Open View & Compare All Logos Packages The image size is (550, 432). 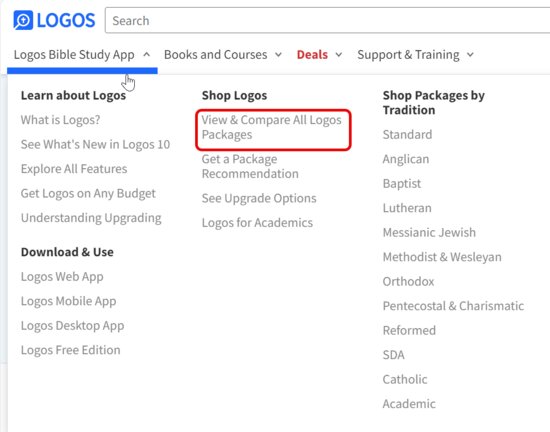coord(271,127)
